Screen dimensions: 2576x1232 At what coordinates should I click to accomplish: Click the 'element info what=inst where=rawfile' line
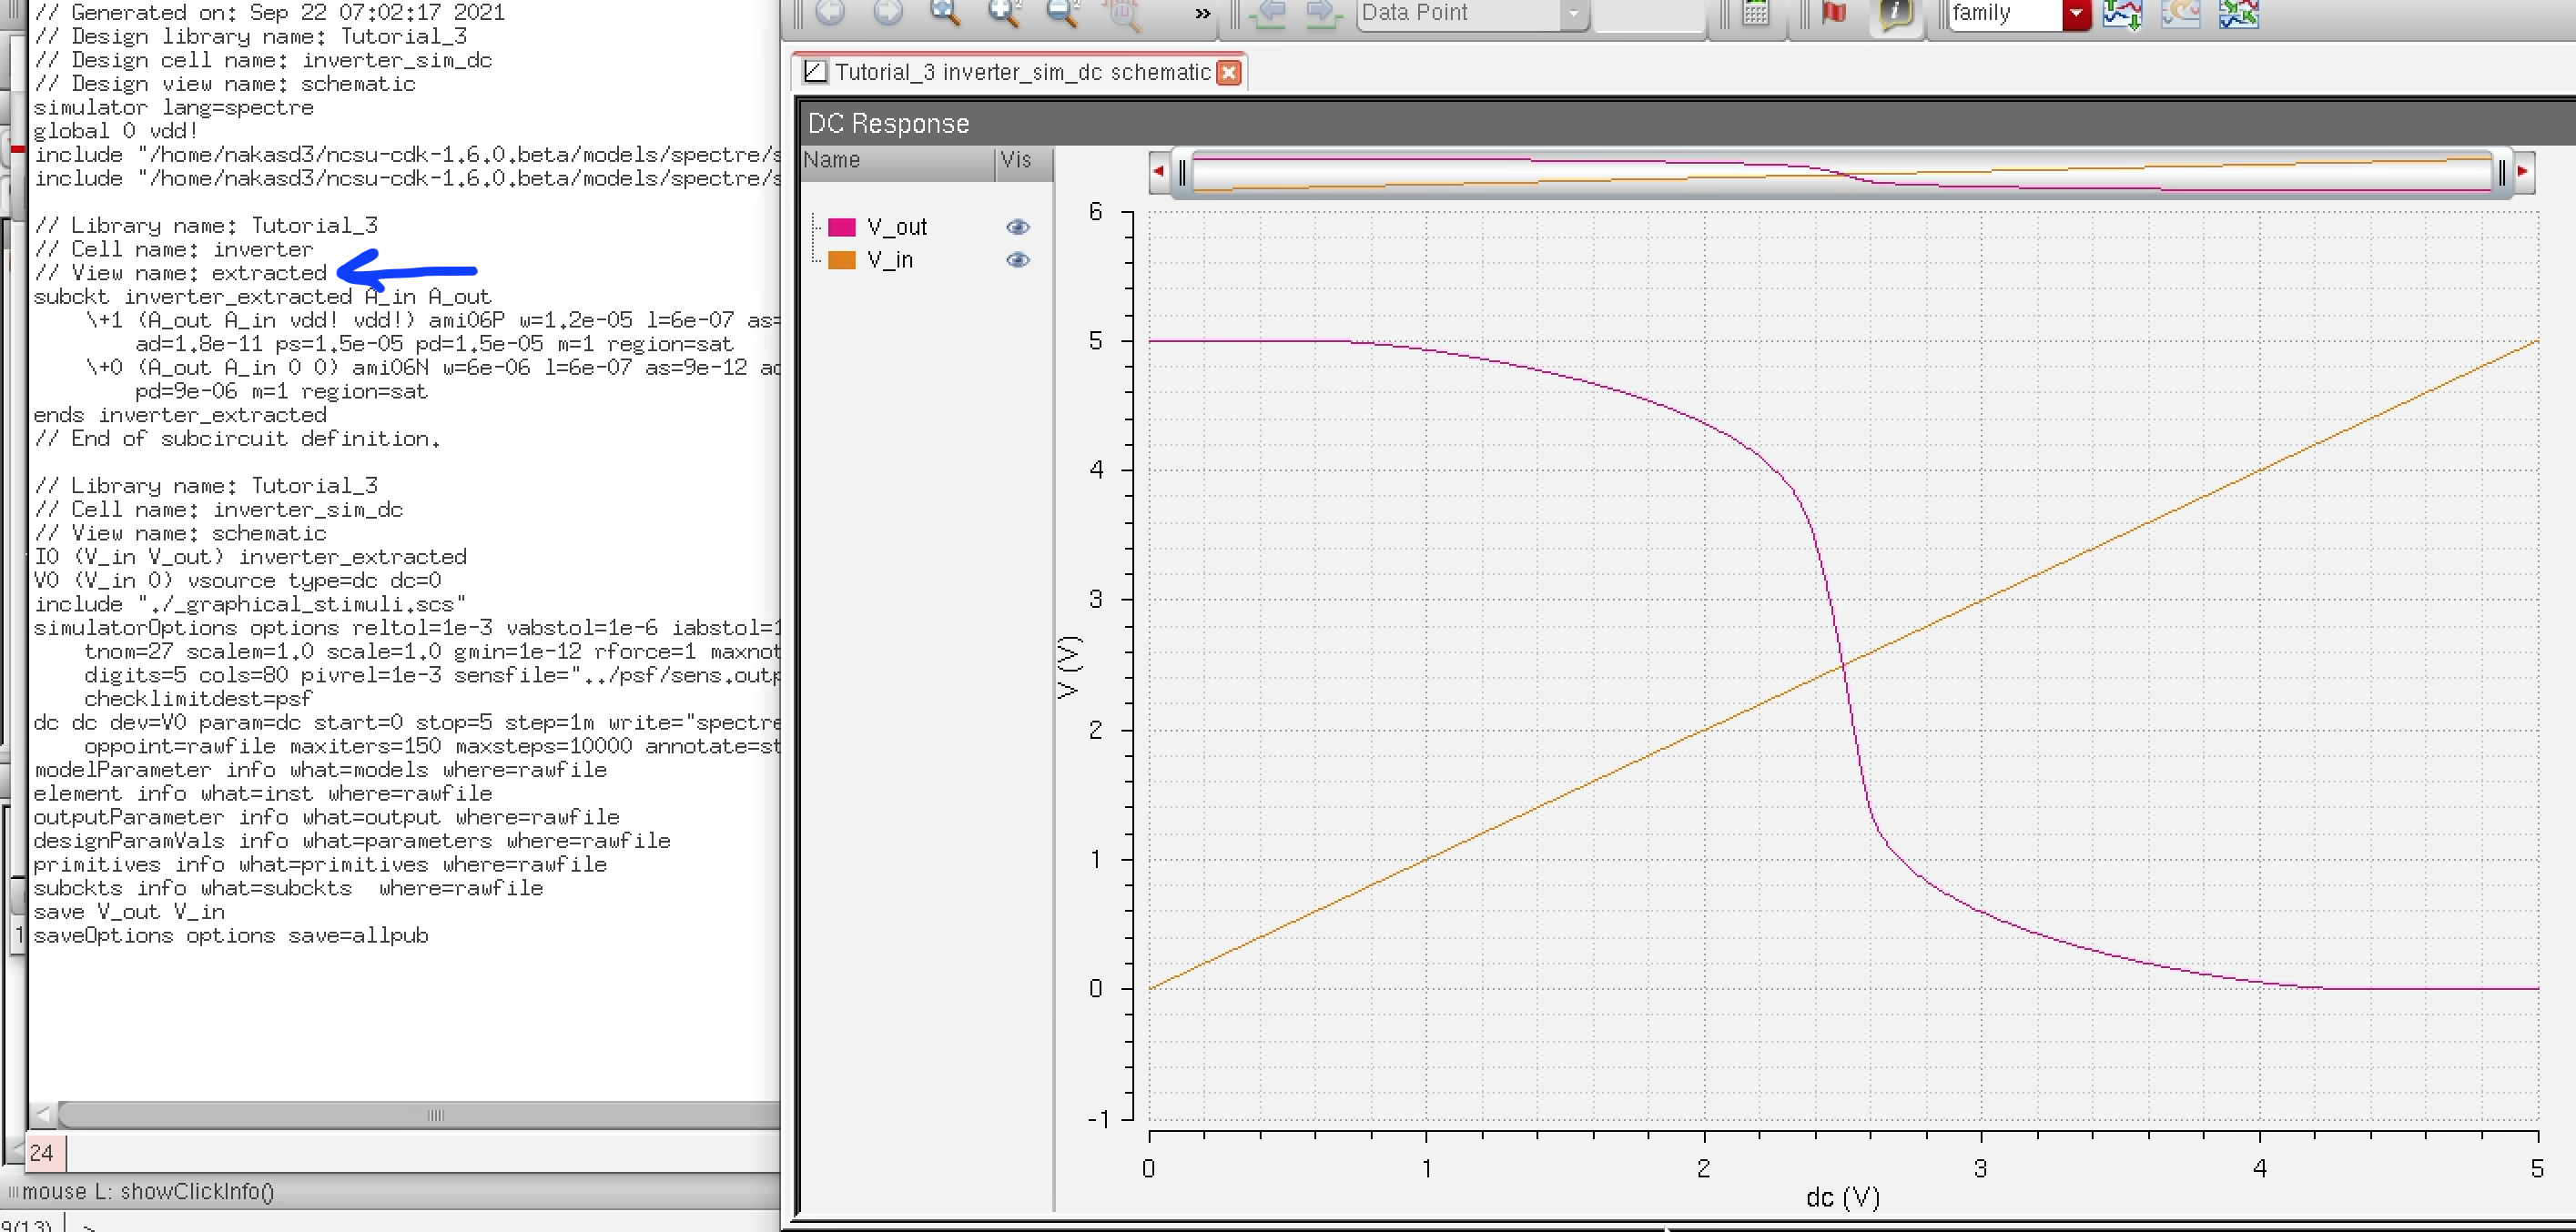[x=263, y=794]
